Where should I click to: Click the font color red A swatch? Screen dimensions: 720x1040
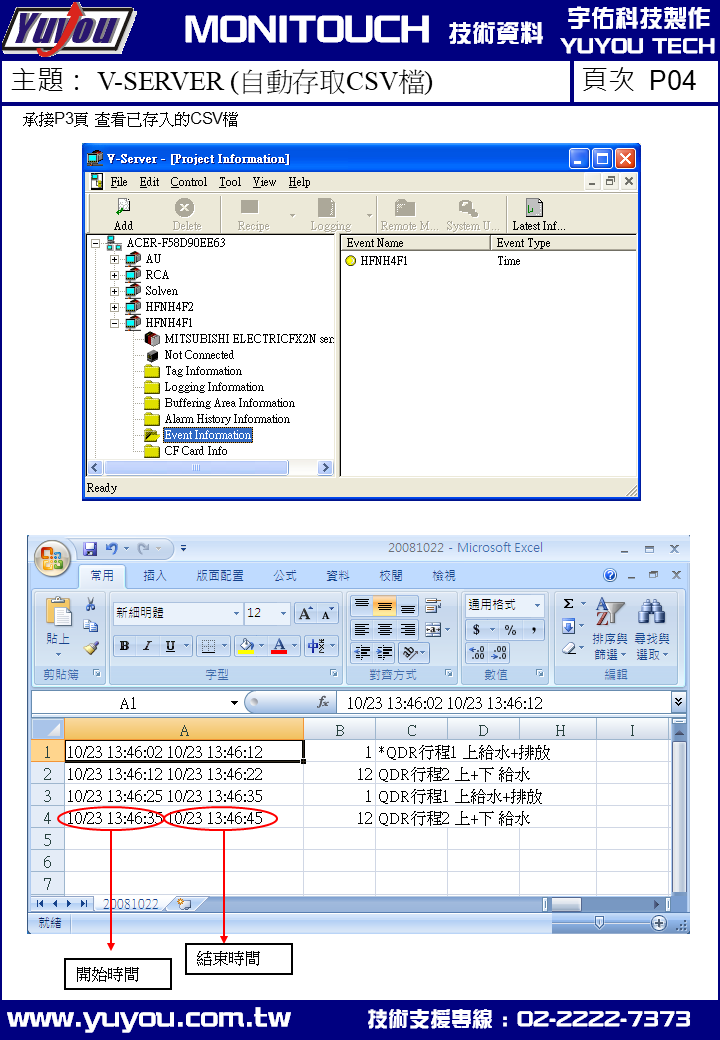[x=279, y=645]
